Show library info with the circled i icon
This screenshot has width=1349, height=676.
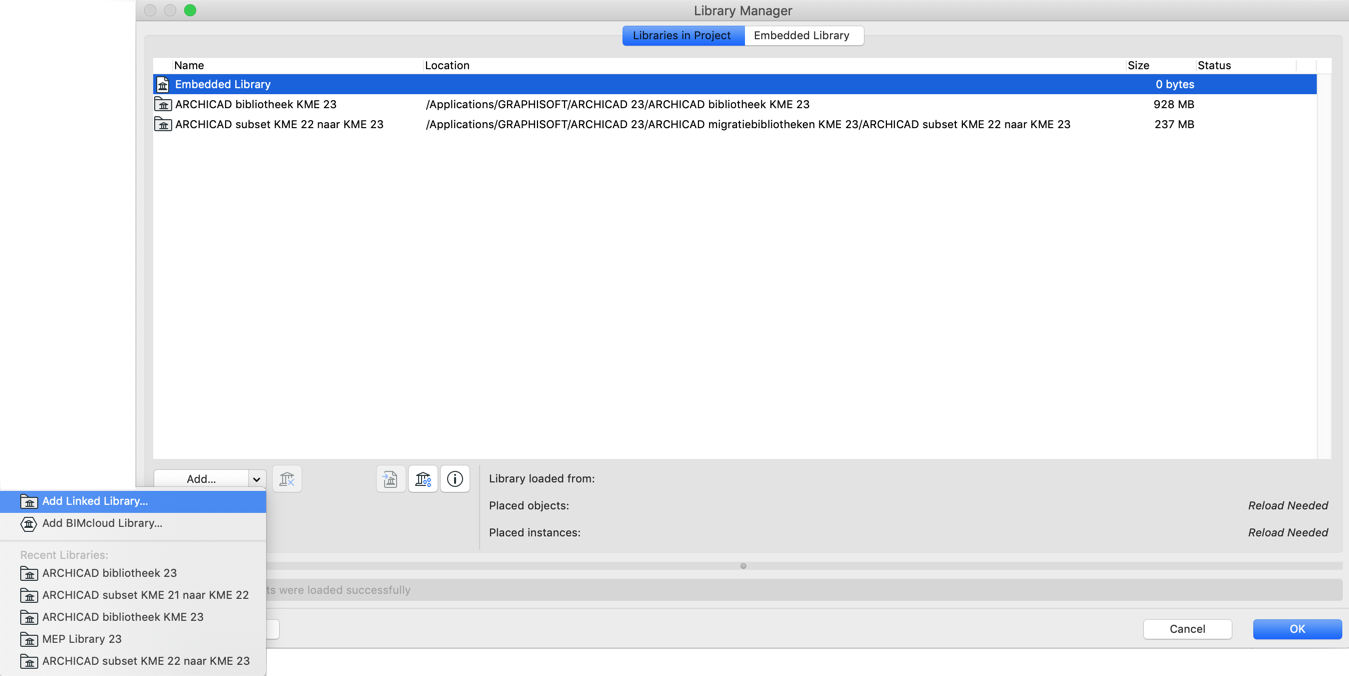tap(455, 479)
